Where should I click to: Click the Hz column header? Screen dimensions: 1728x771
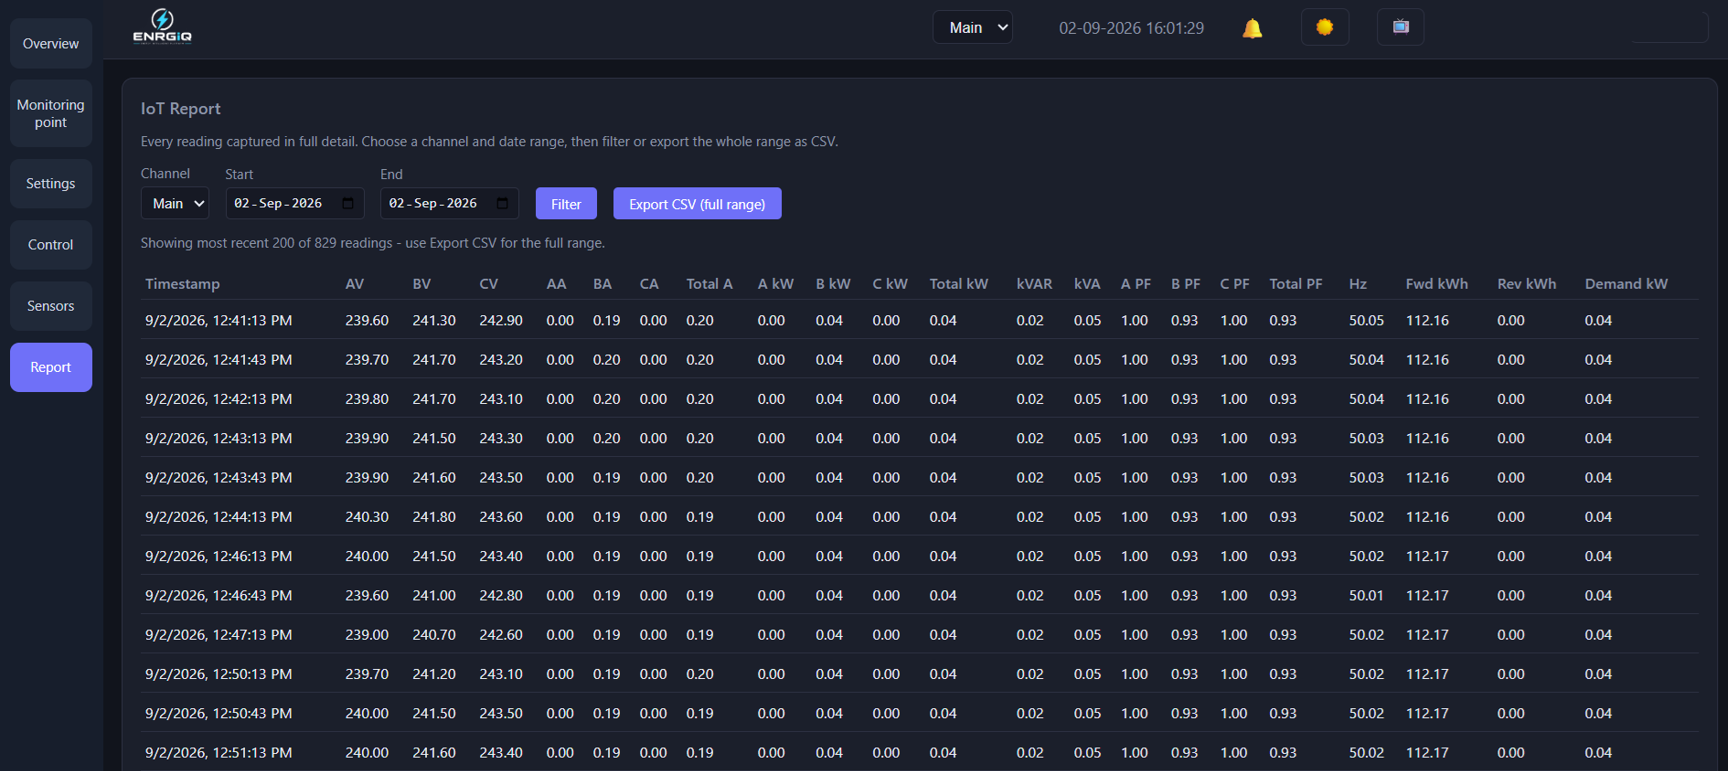(x=1358, y=284)
